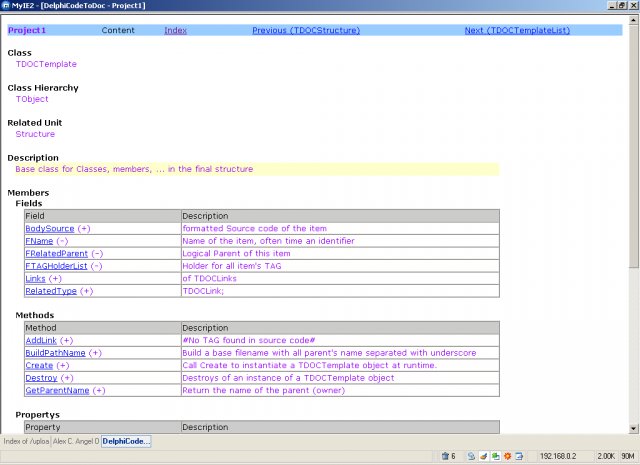Click the orange gear icon in status bar

[x=508, y=456]
